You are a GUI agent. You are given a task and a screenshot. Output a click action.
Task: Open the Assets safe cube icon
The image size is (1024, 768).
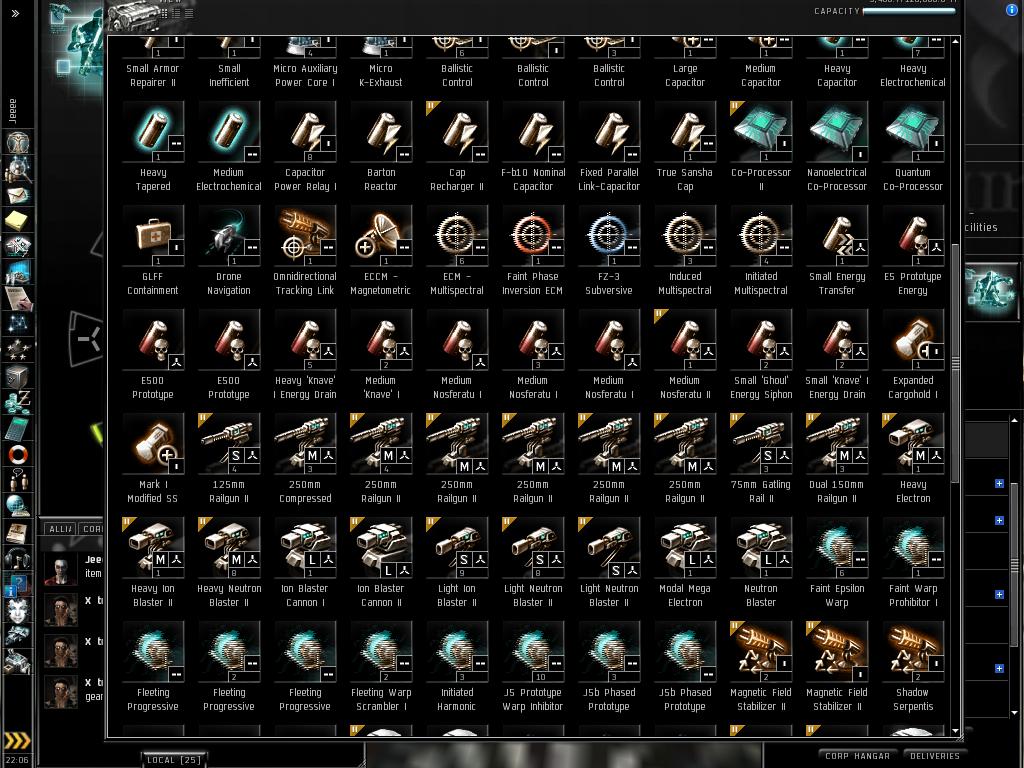point(17,376)
